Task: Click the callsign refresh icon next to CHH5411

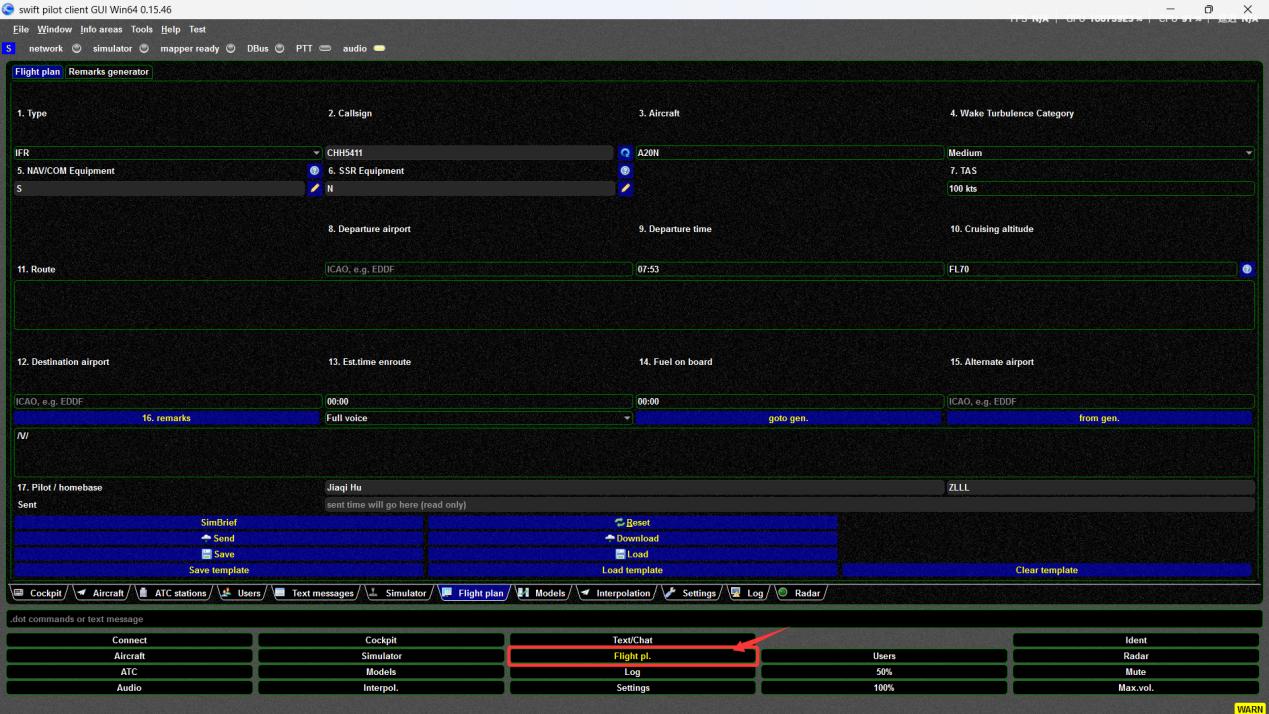Action: pos(626,153)
